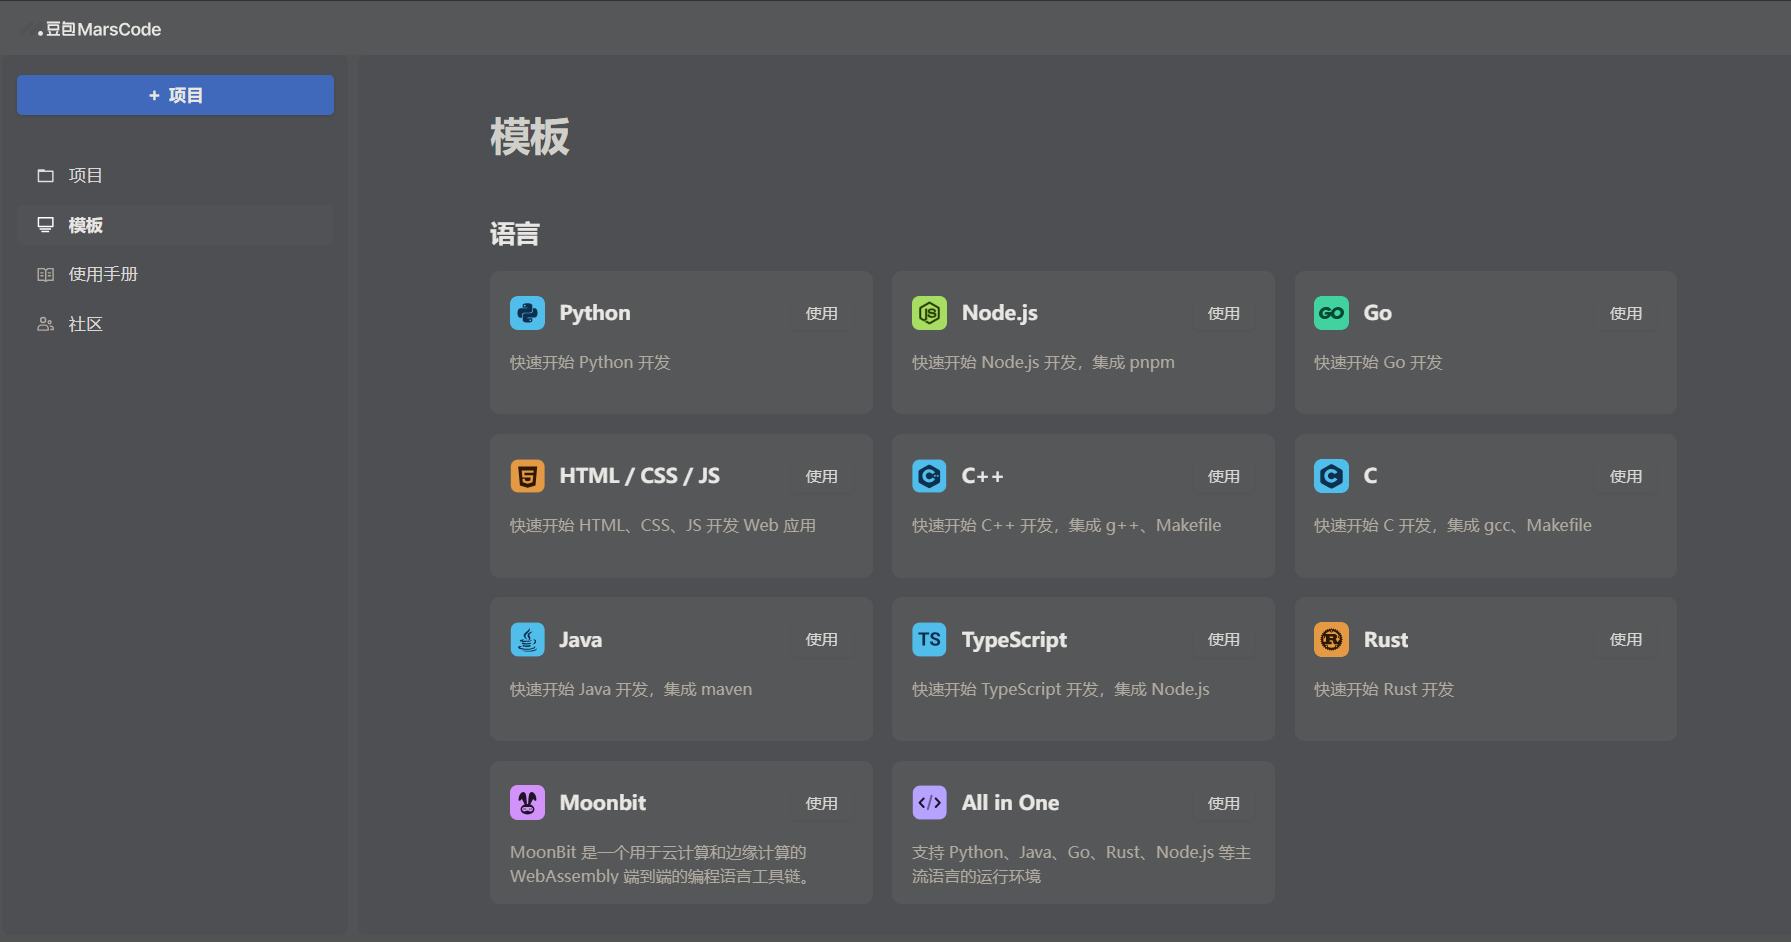Click the TypeScript TS icon

pos(929,639)
